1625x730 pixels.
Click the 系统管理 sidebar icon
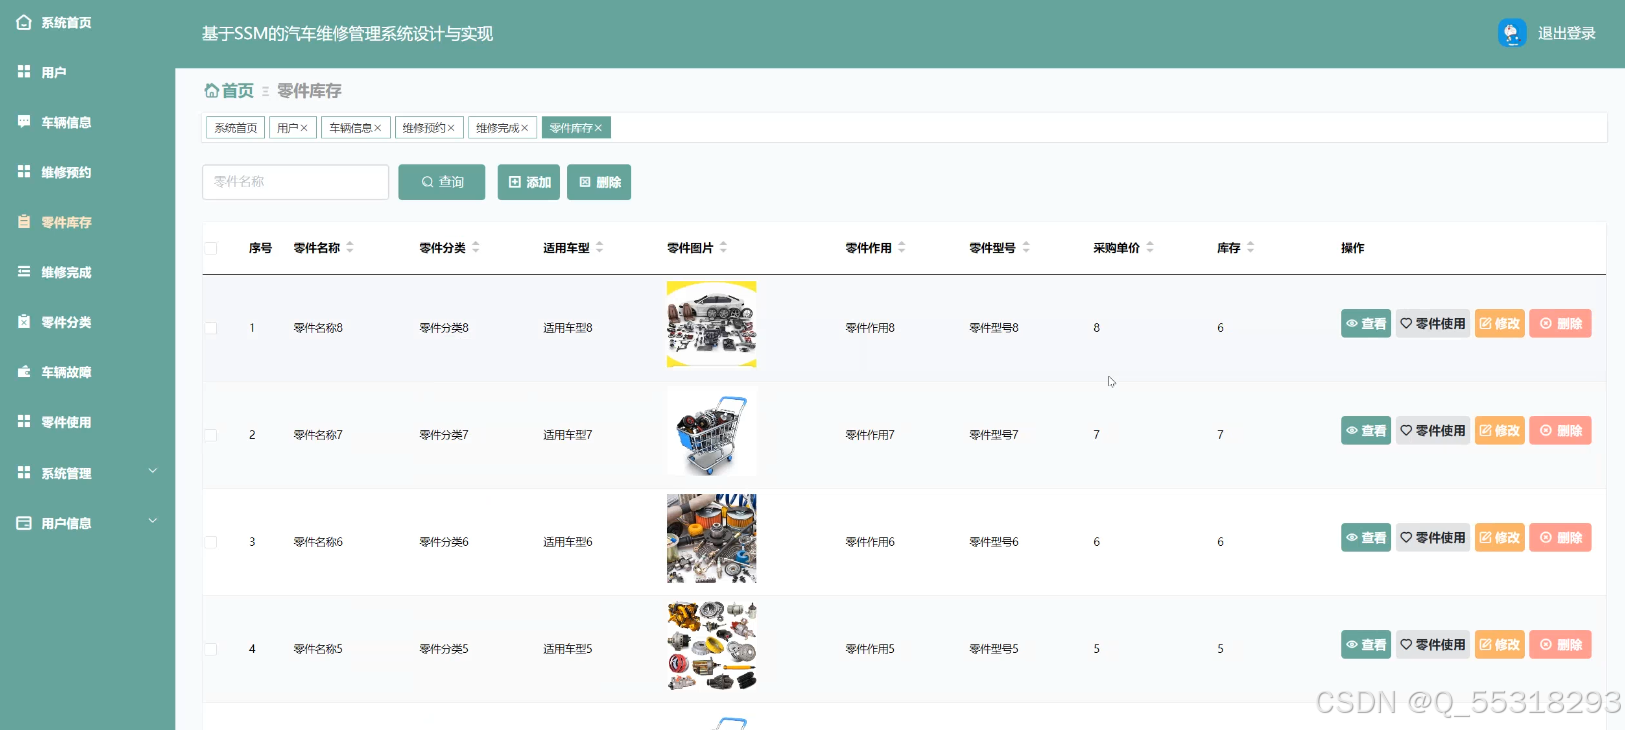(24, 472)
